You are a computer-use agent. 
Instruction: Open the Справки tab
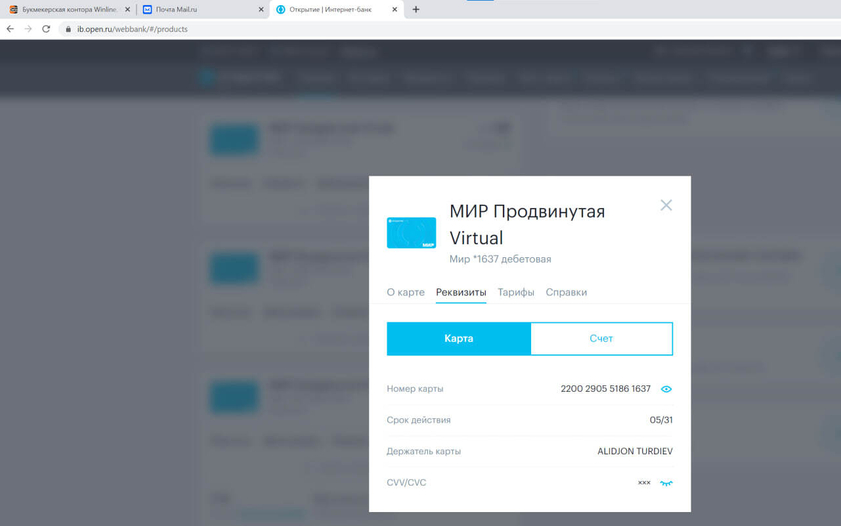(x=566, y=292)
